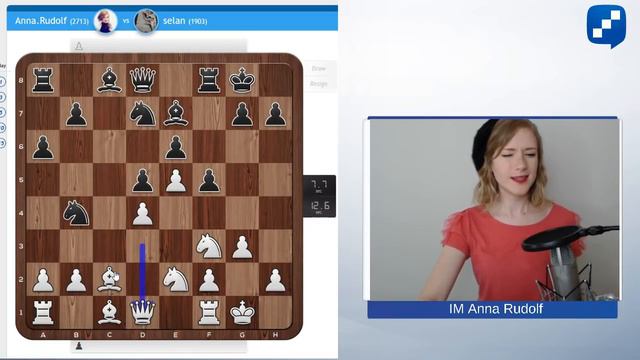Click the empty d3 square
Viewport: 640px width, 360px height.
click(142, 246)
